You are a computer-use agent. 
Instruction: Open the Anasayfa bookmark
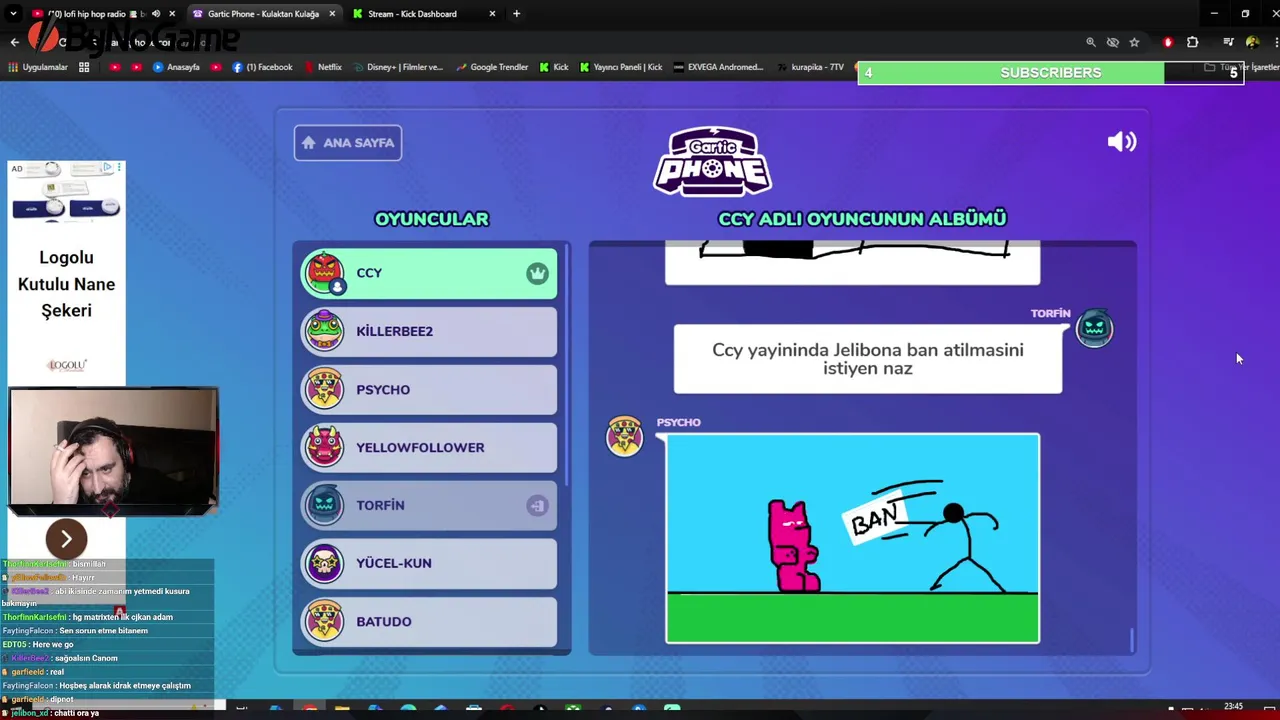(x=176, y=67)
